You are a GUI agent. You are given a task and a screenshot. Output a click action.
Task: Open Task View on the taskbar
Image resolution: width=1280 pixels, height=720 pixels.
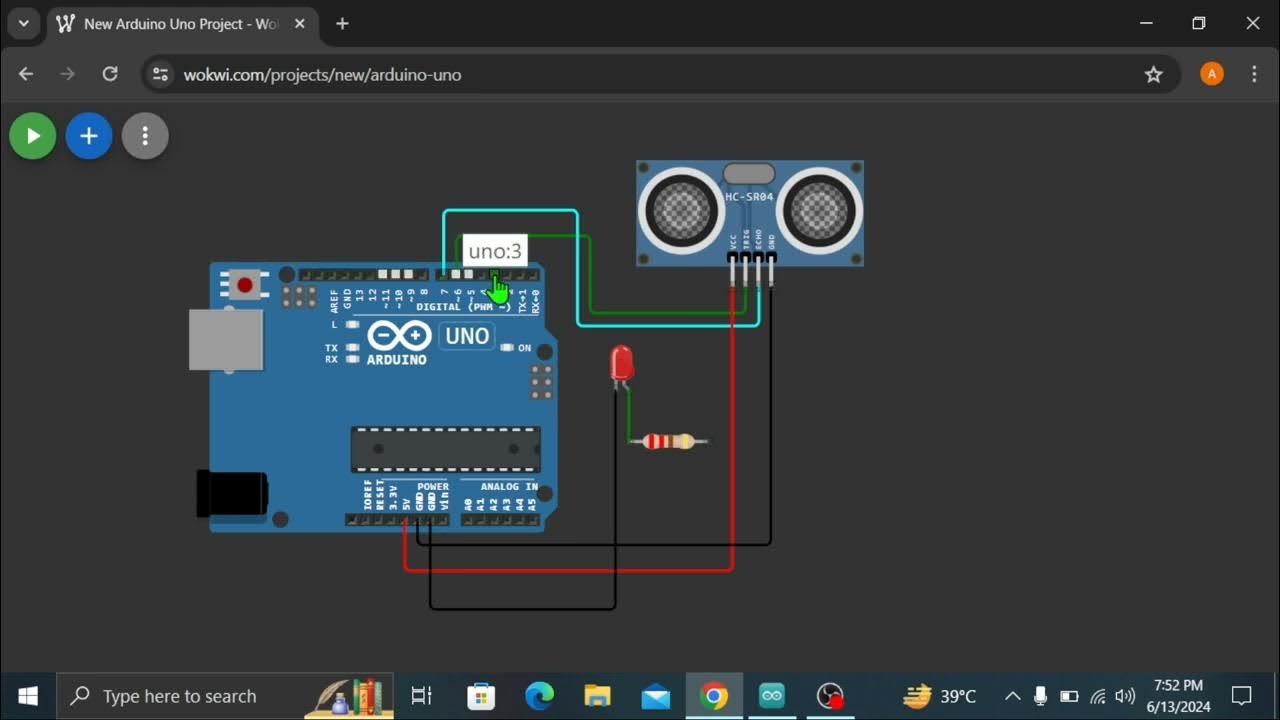(x=421, y=696)
